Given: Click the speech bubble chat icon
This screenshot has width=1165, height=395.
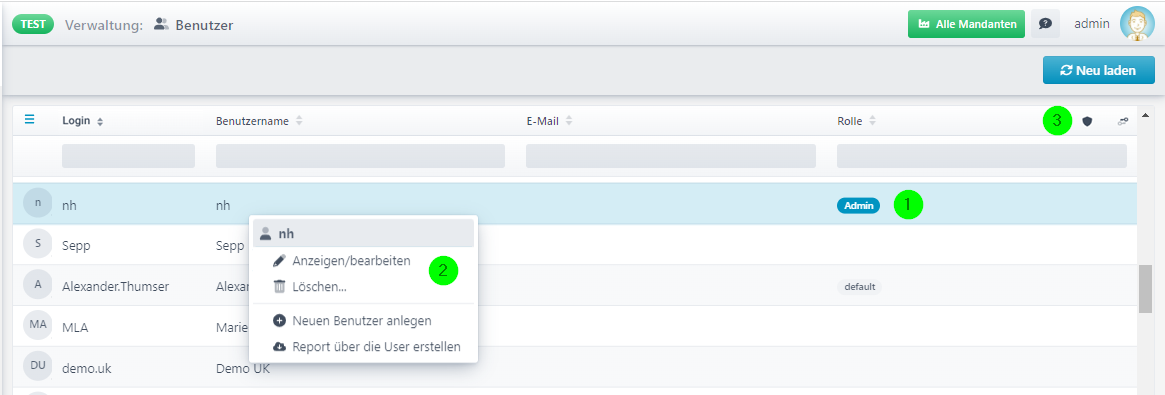Looking at the screenshot, I should pos(1045,24).
